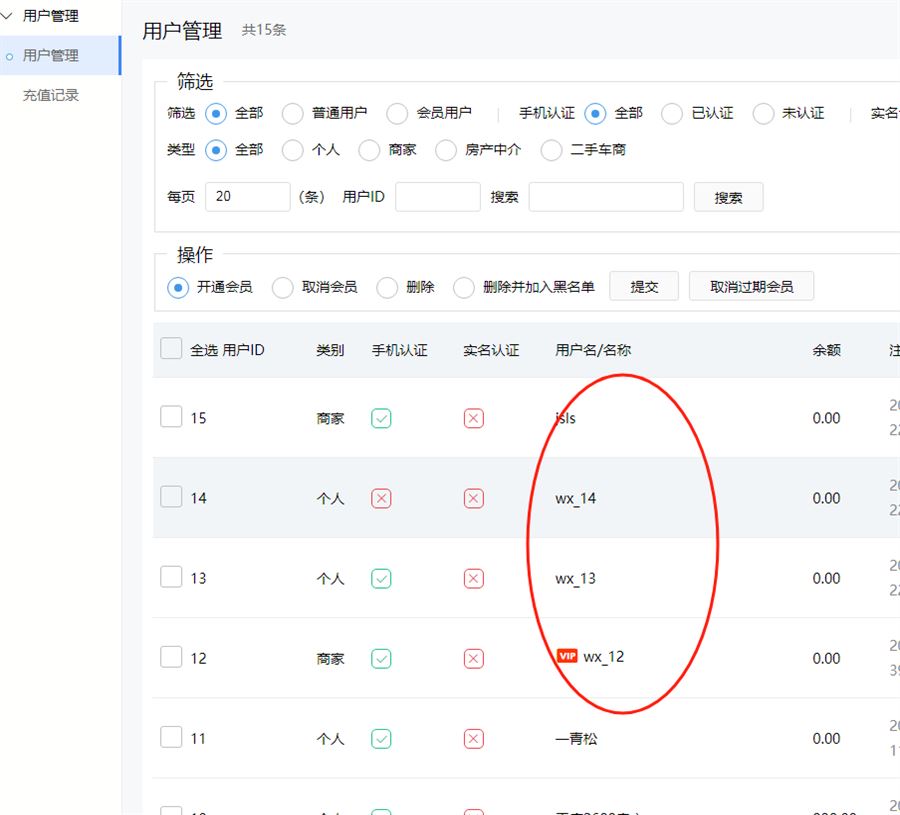
Task: Click phone verified checkmark icon for user 13
Action: [x=381, y=578]
